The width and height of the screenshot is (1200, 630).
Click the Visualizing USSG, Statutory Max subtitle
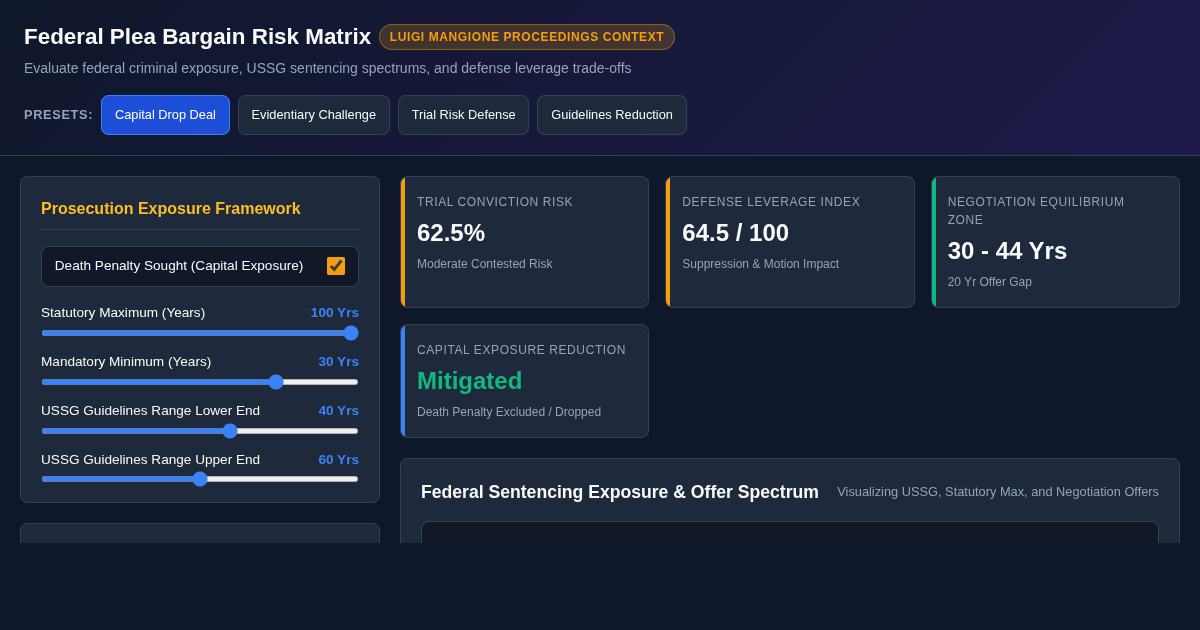pos(998,492)
